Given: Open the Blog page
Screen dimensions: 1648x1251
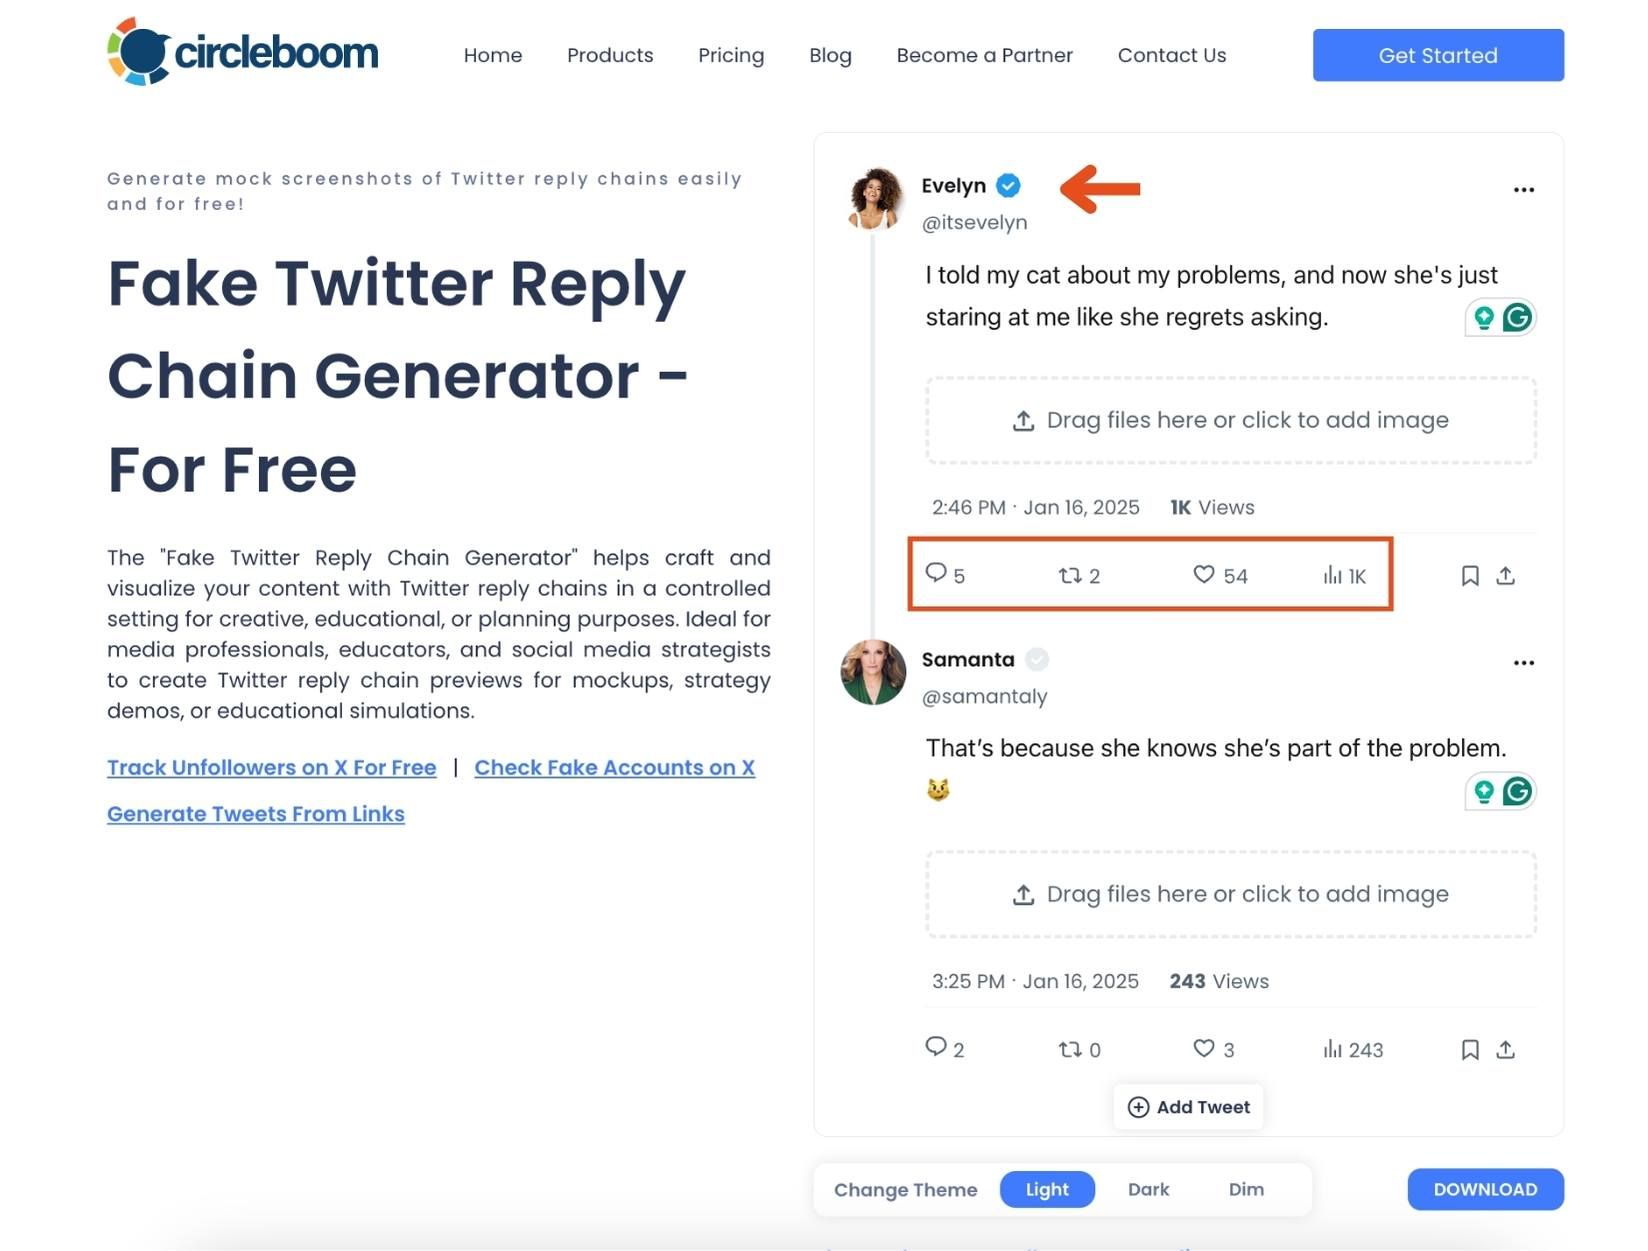Looking at the screenshot, I should click(x=830, y=55).
